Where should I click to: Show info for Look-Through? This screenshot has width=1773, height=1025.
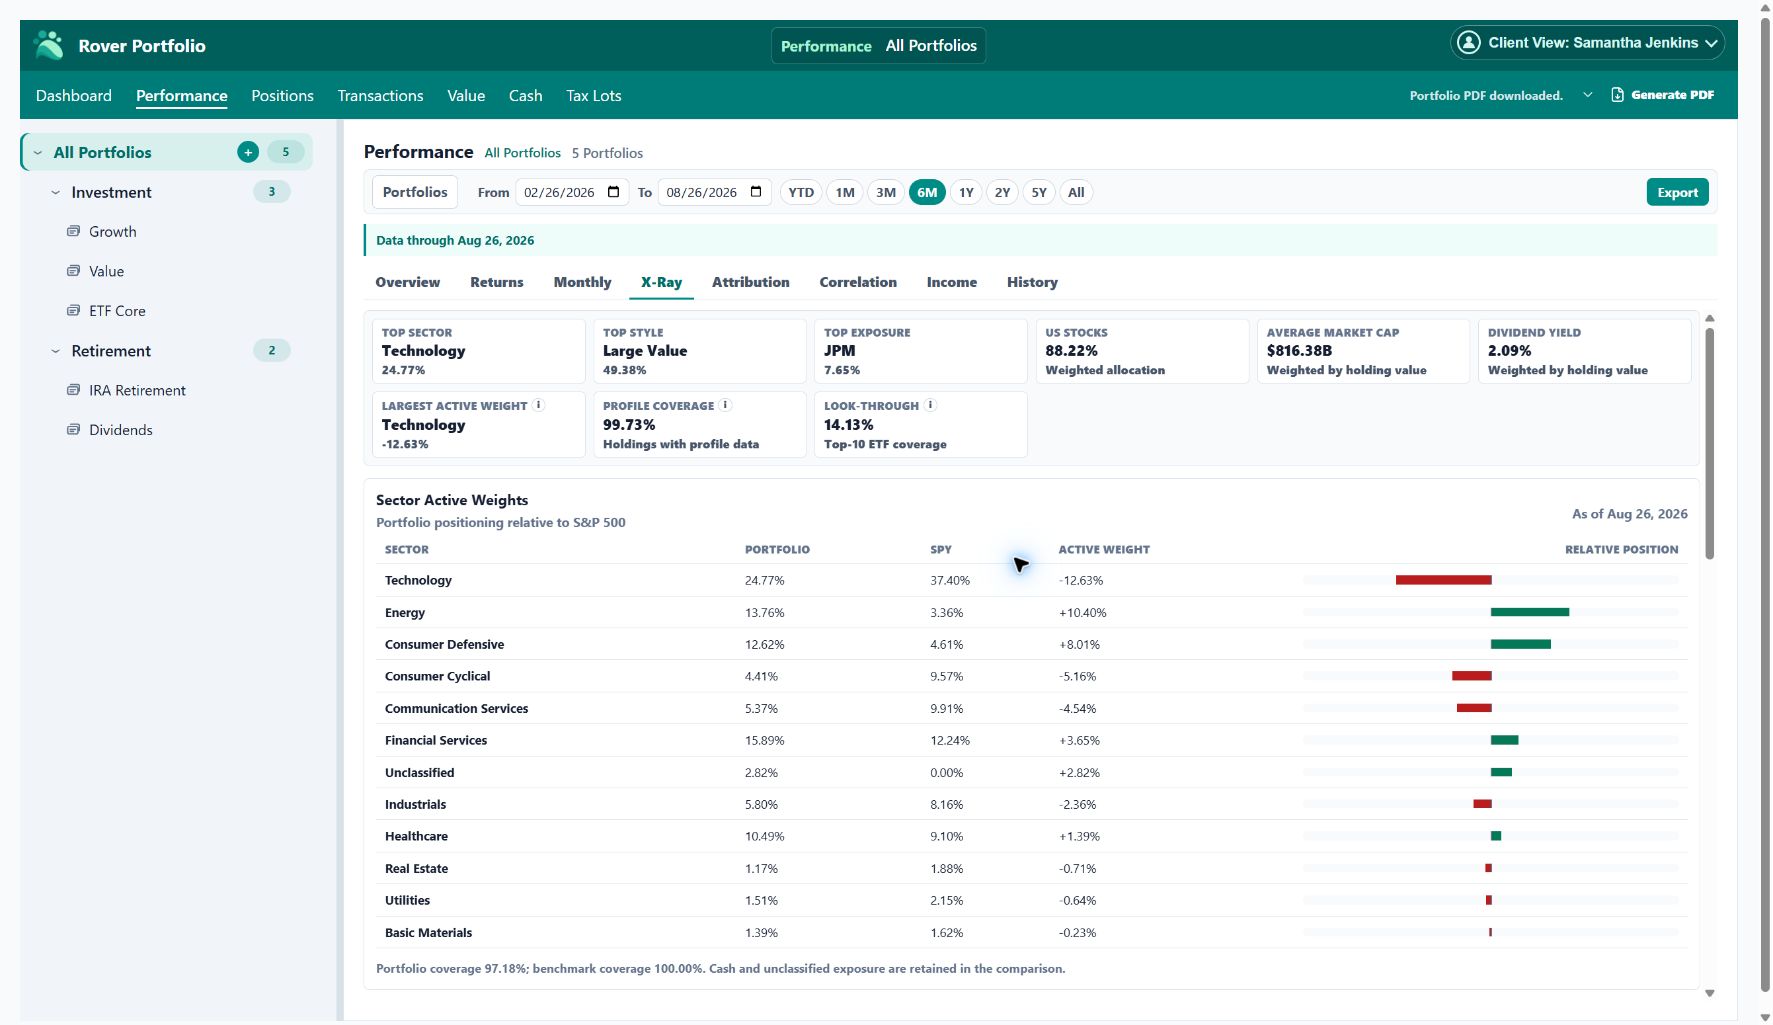point(930,405)
